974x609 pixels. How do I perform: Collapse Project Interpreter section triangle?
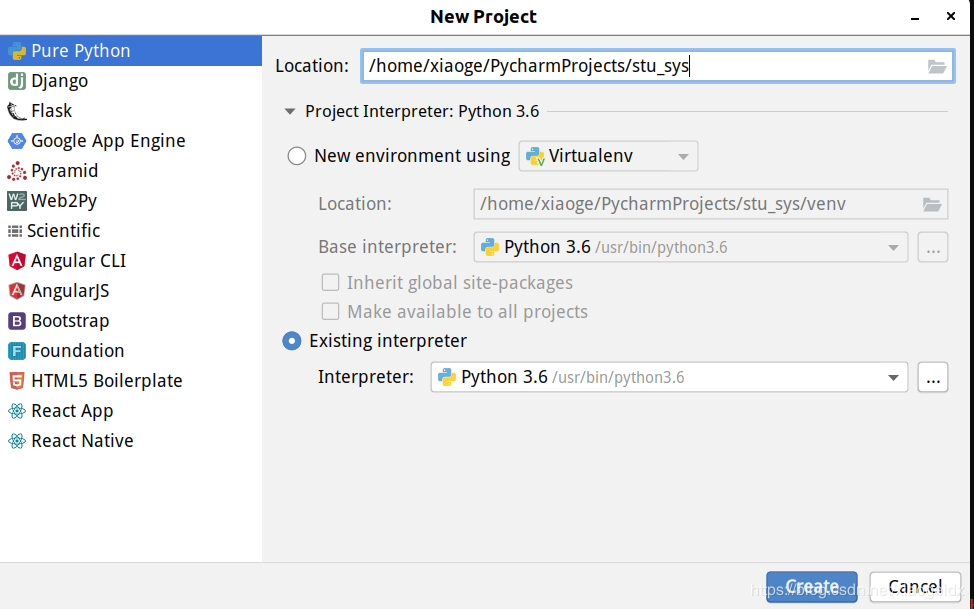pos(289,112)
